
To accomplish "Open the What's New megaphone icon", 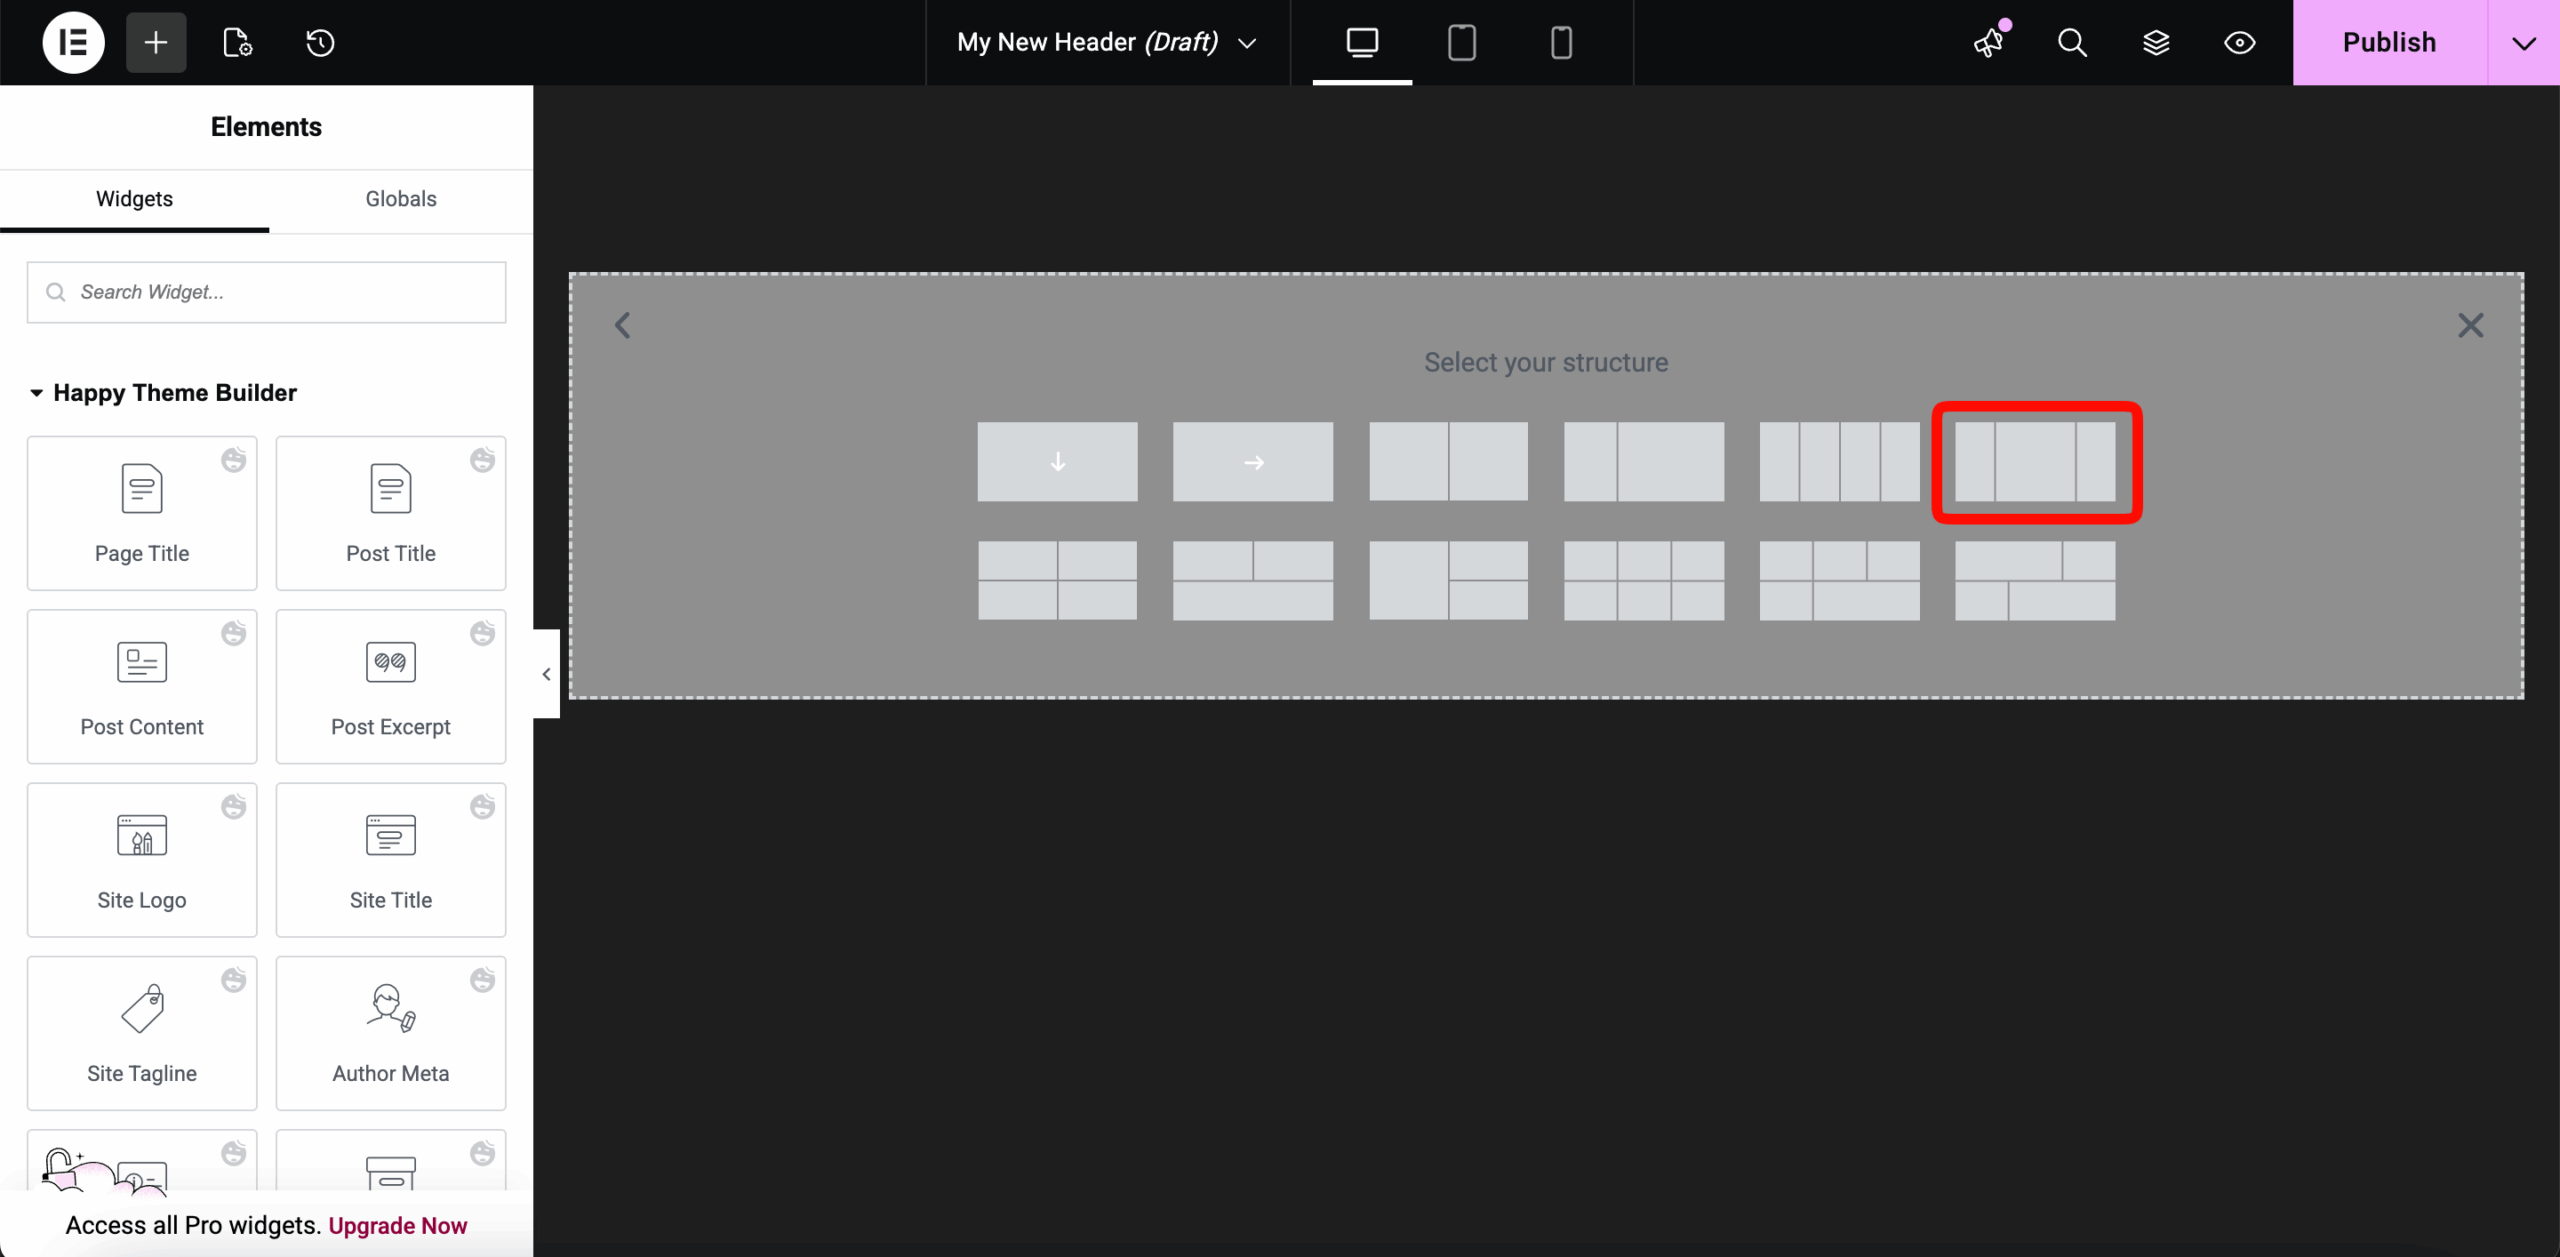I will pyautogui.click(x=1989, y=42).
